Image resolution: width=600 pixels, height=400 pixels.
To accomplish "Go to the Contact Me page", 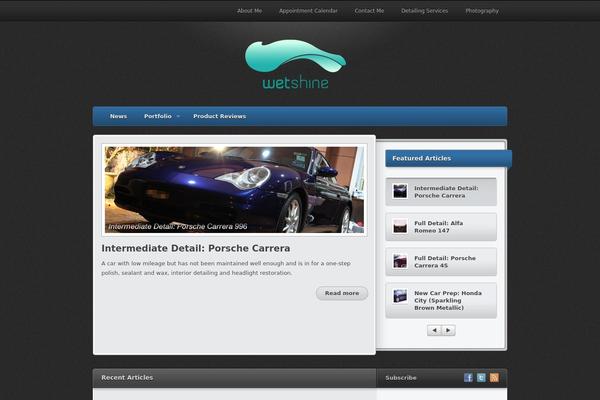I will pos(369,11).
